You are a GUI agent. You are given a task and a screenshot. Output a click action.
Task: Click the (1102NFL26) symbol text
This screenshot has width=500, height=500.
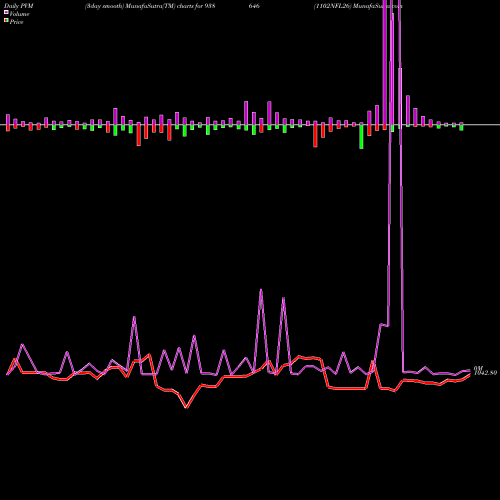(x=333, y=6)
